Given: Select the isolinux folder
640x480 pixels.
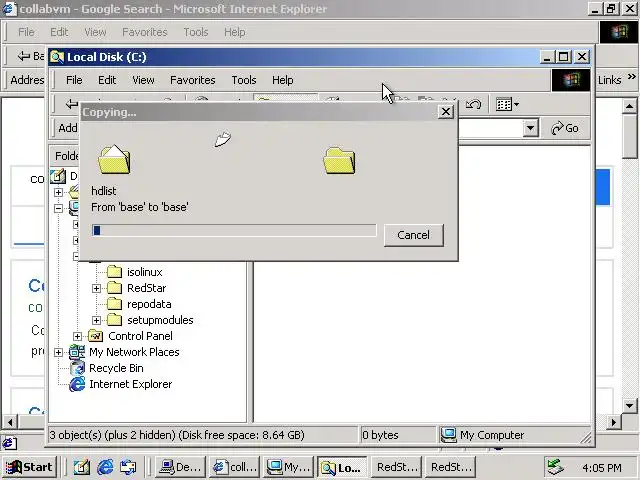Looking at the screenshot, I should click(x=144, y=272).
